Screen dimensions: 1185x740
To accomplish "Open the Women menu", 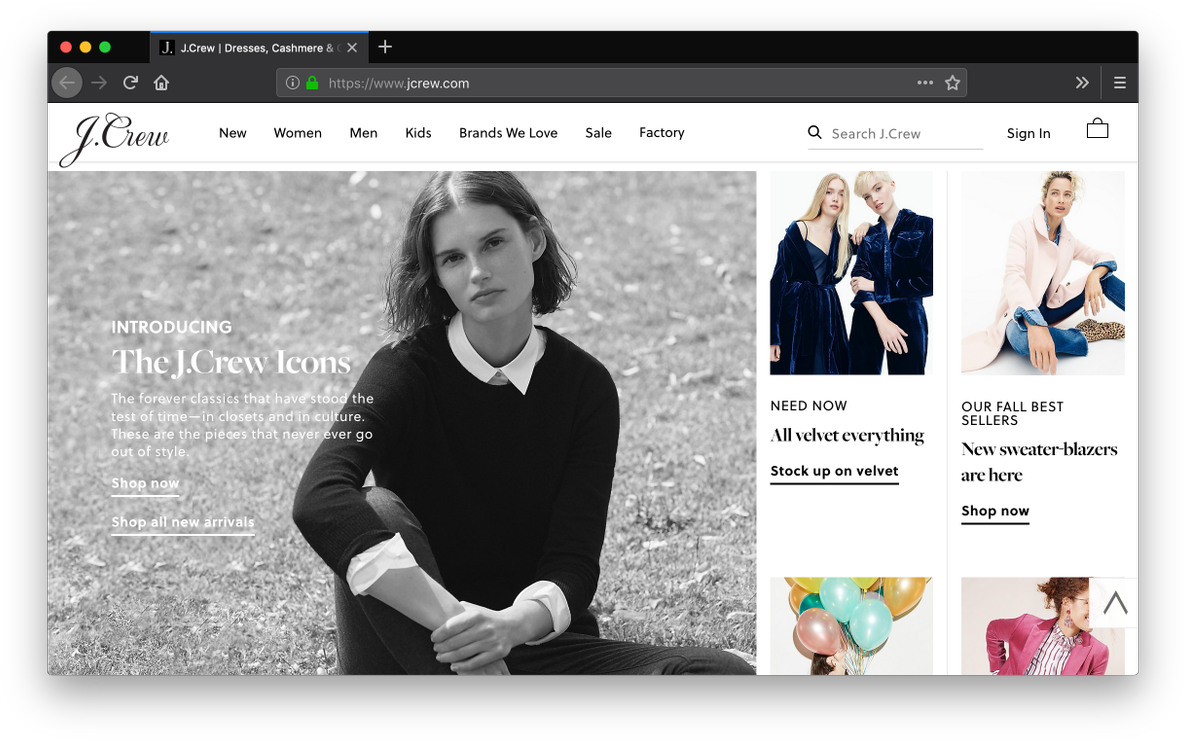I will [x=298, y=133].
